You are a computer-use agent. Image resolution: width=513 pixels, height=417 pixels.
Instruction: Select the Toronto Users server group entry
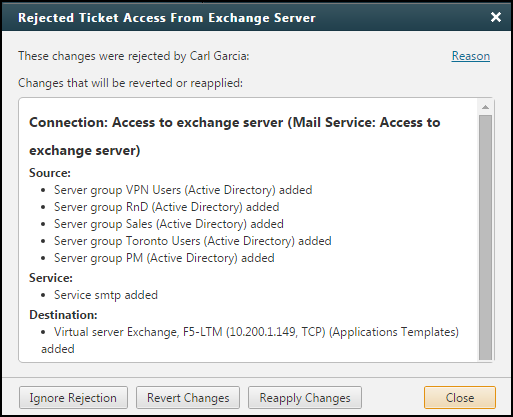coord(193,241)
